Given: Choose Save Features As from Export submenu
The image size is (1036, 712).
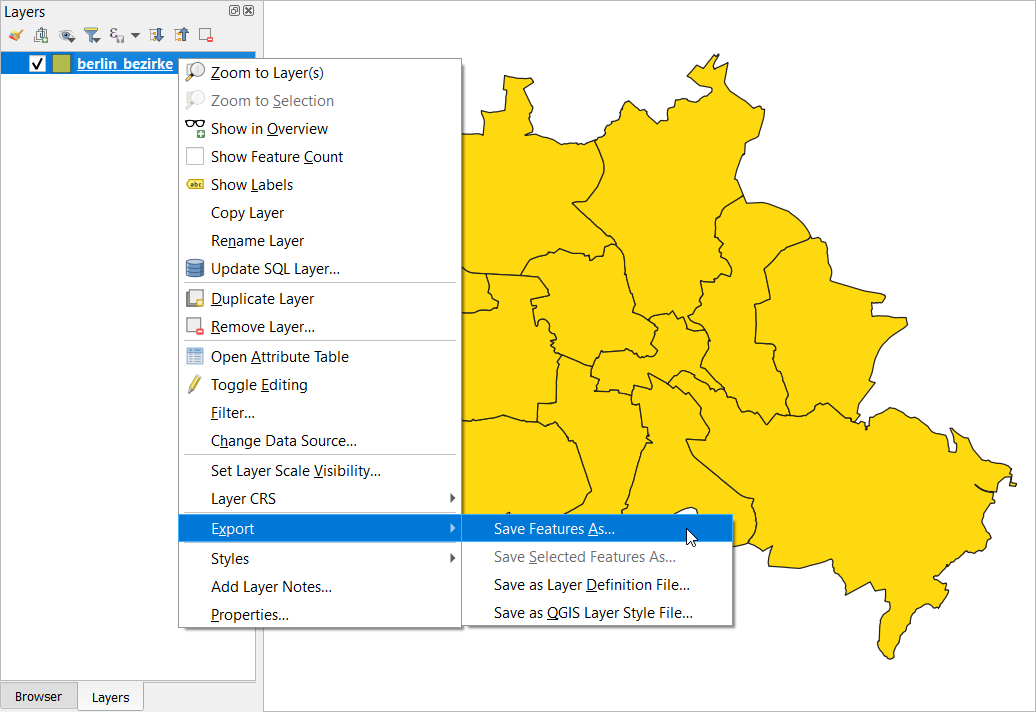Looking at the screenshot, I should [x=554, y=529].
